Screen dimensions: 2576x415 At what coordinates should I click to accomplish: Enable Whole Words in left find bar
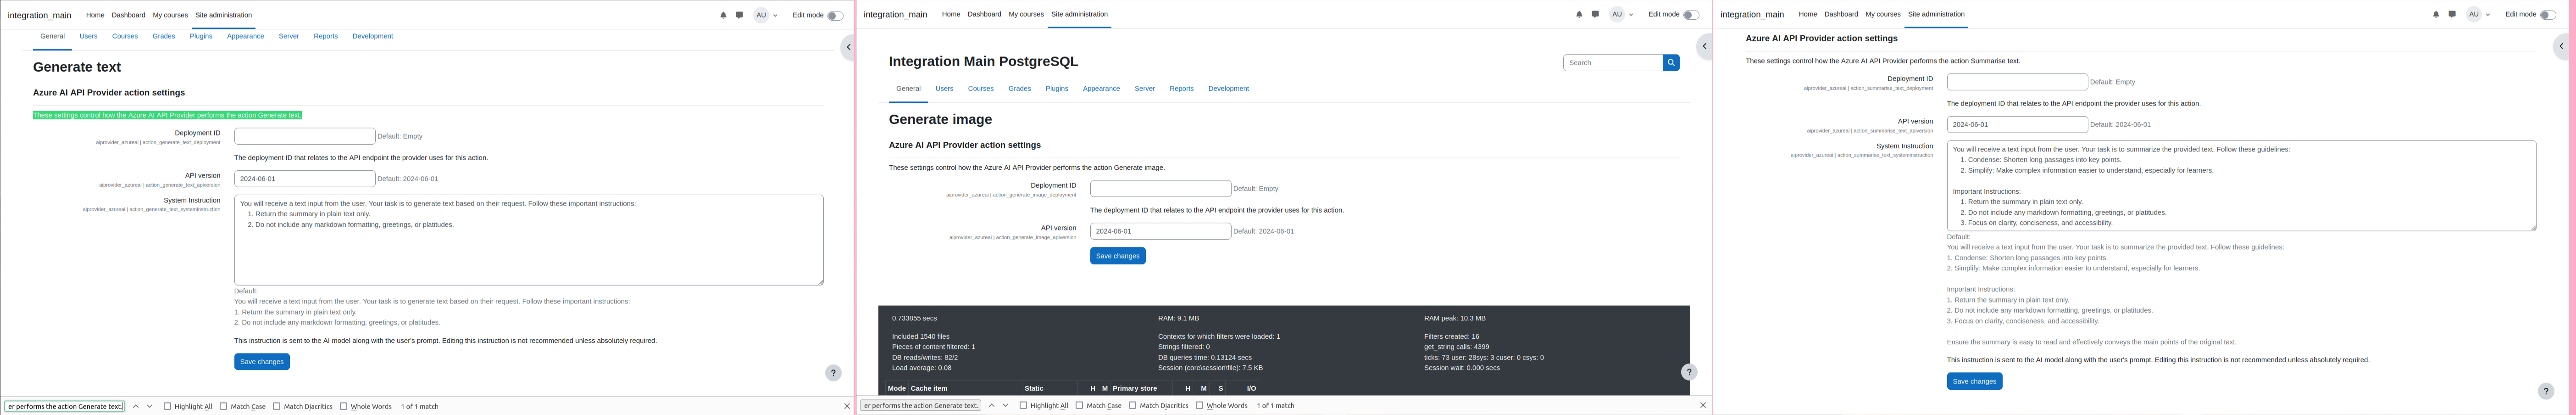tap(344, 406)
